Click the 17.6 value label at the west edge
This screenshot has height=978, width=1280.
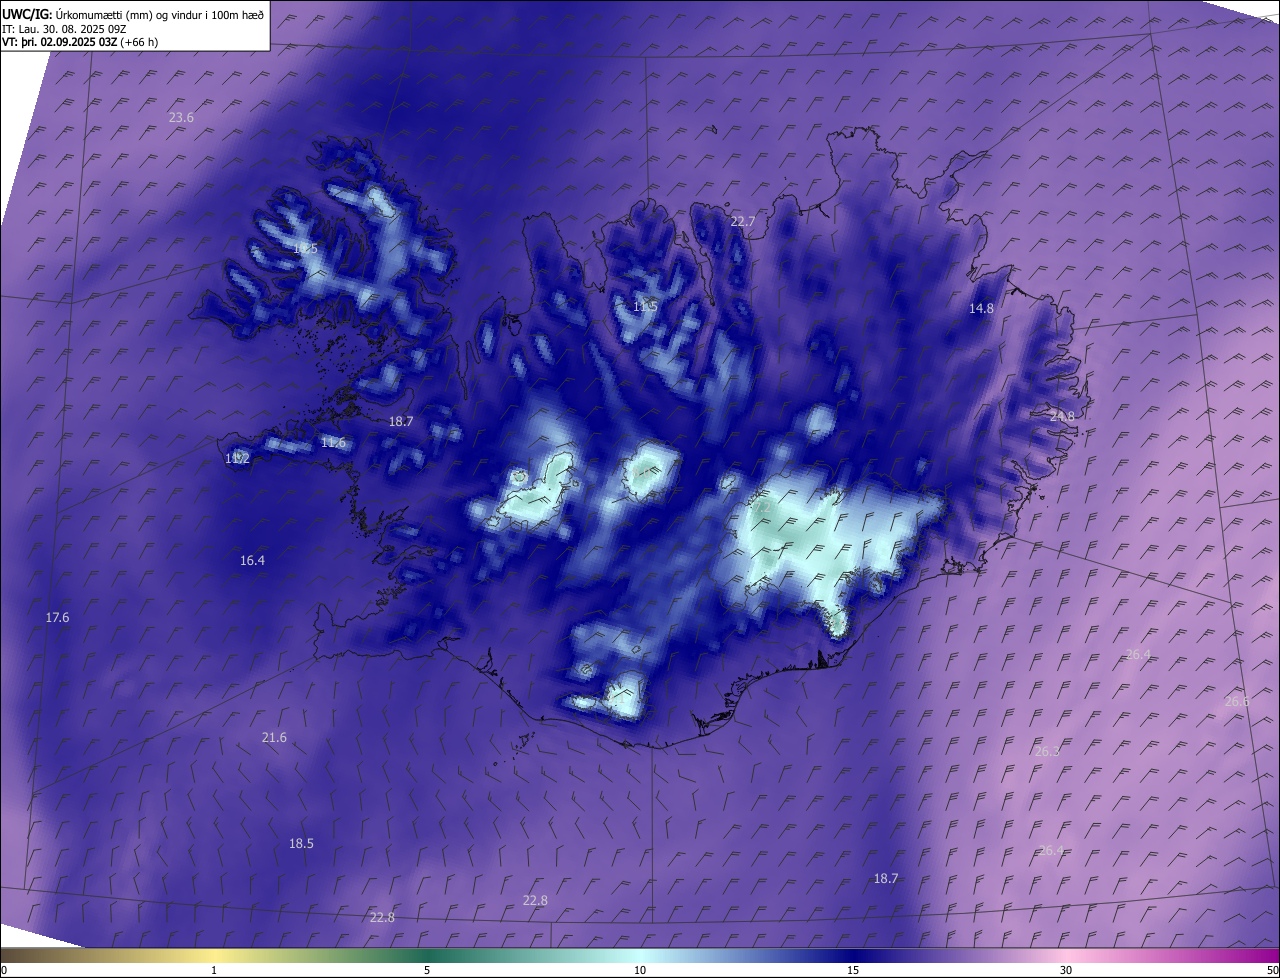(x=58, y=618)
